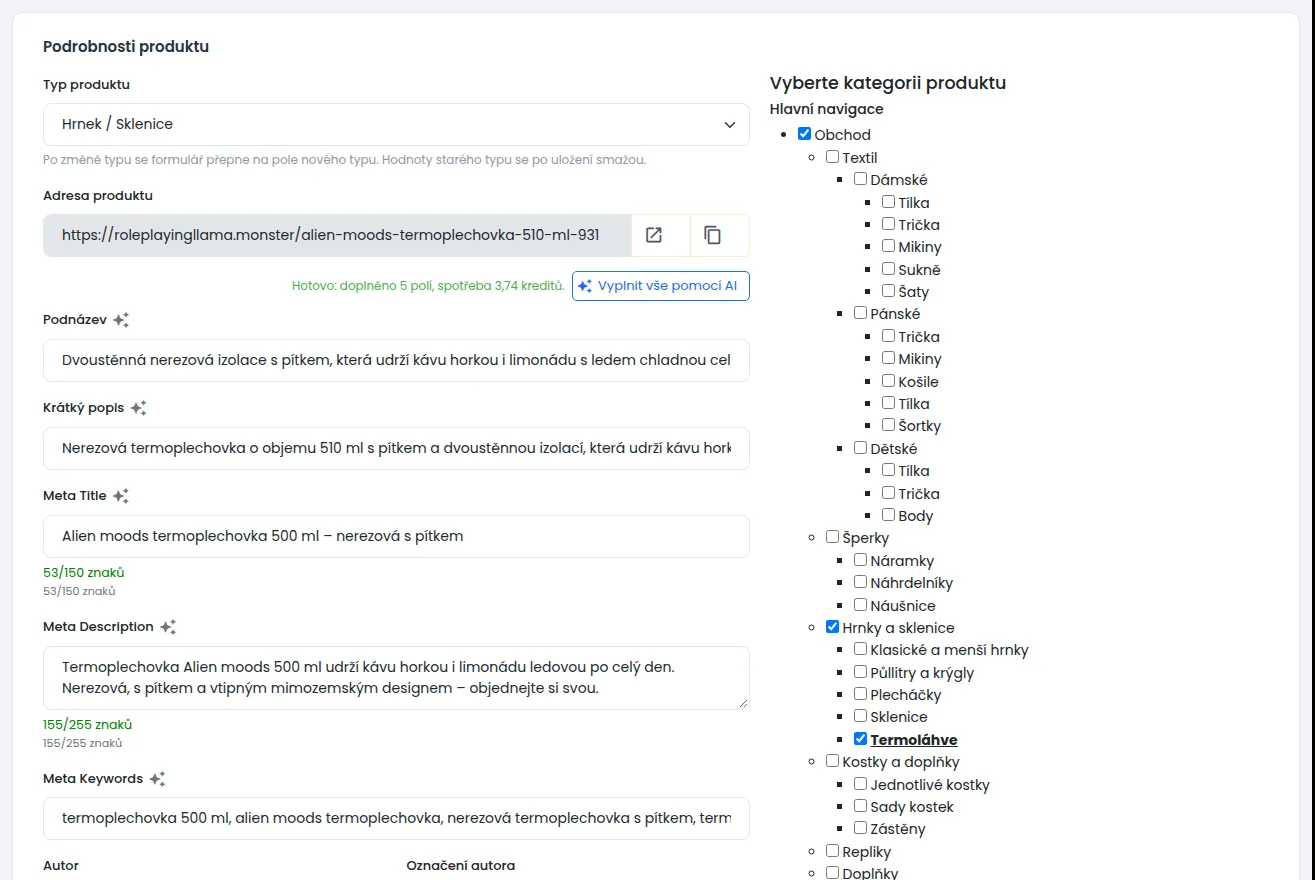1315x880 pixels.
Task: Check the Šortky checkbox
Action: 888,425
